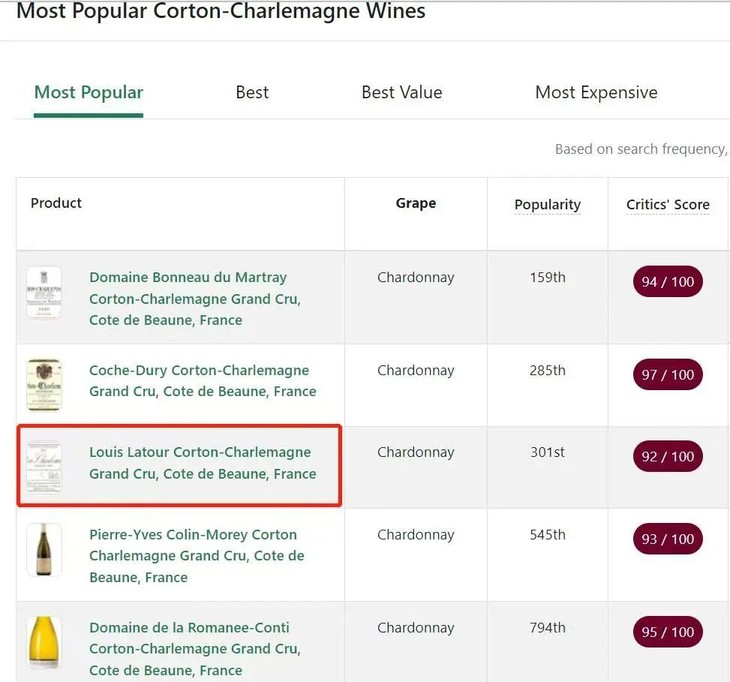Open Louis Latour Corton-Charlemagne link
Image resolution: width=730 pixels, height=682 pixels.
click(202, 463)
